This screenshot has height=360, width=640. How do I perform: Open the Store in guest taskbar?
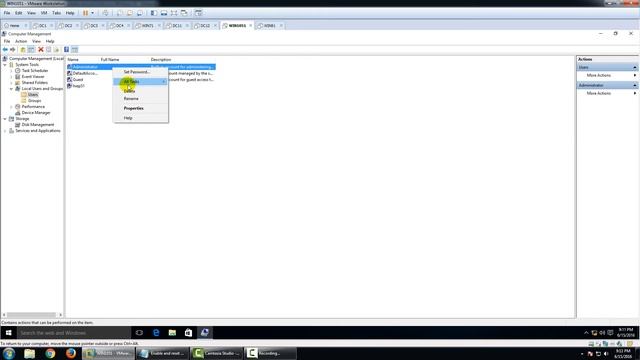tap(188, 333)
